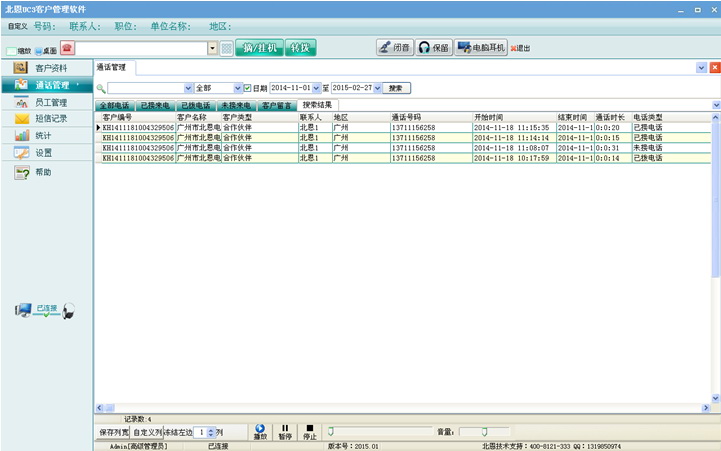Open 统计 statistics chart icon
The width and height of the screenshot is (721, 451).
click(x=22, y=136)
